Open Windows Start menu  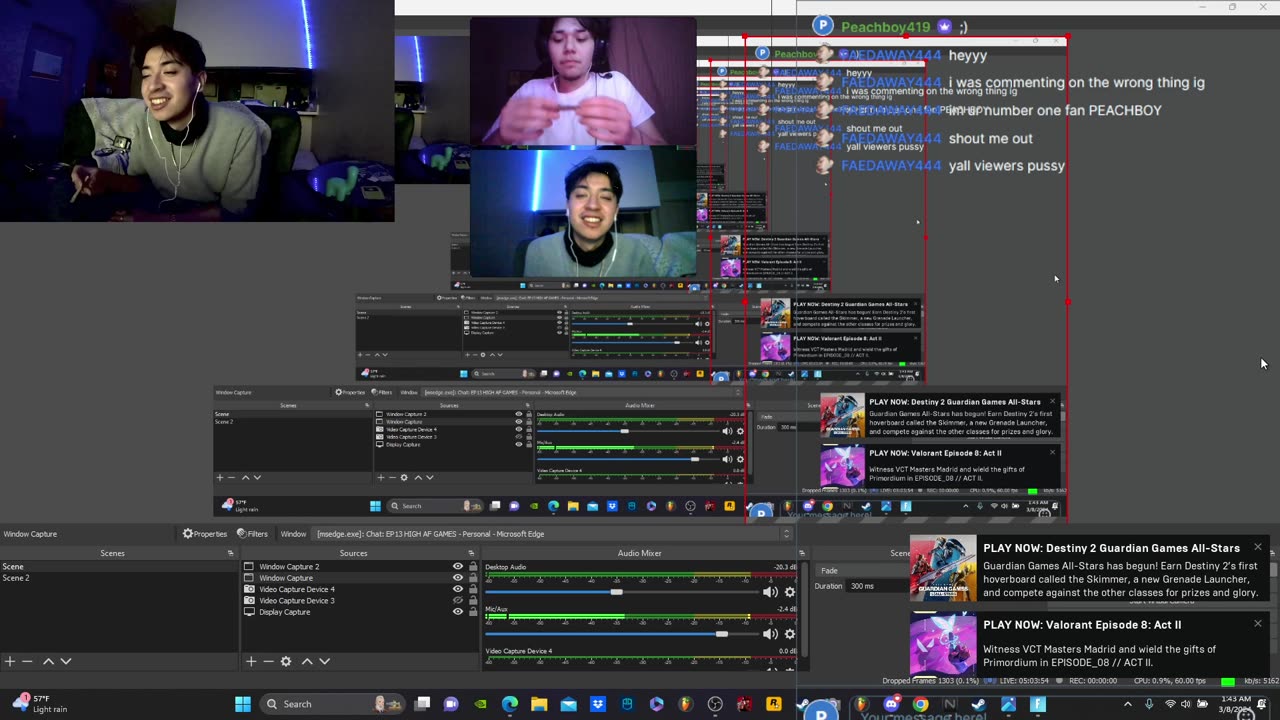tap(243, 704)
